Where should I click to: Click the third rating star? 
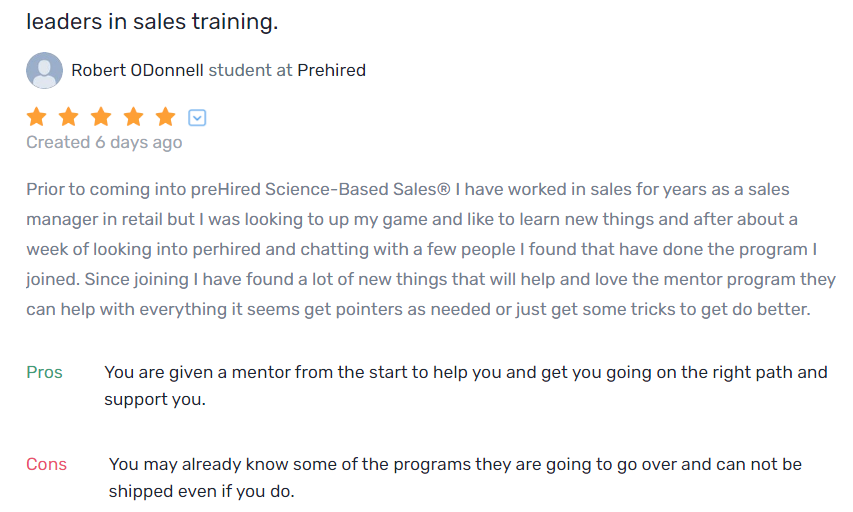coord(101,117)
